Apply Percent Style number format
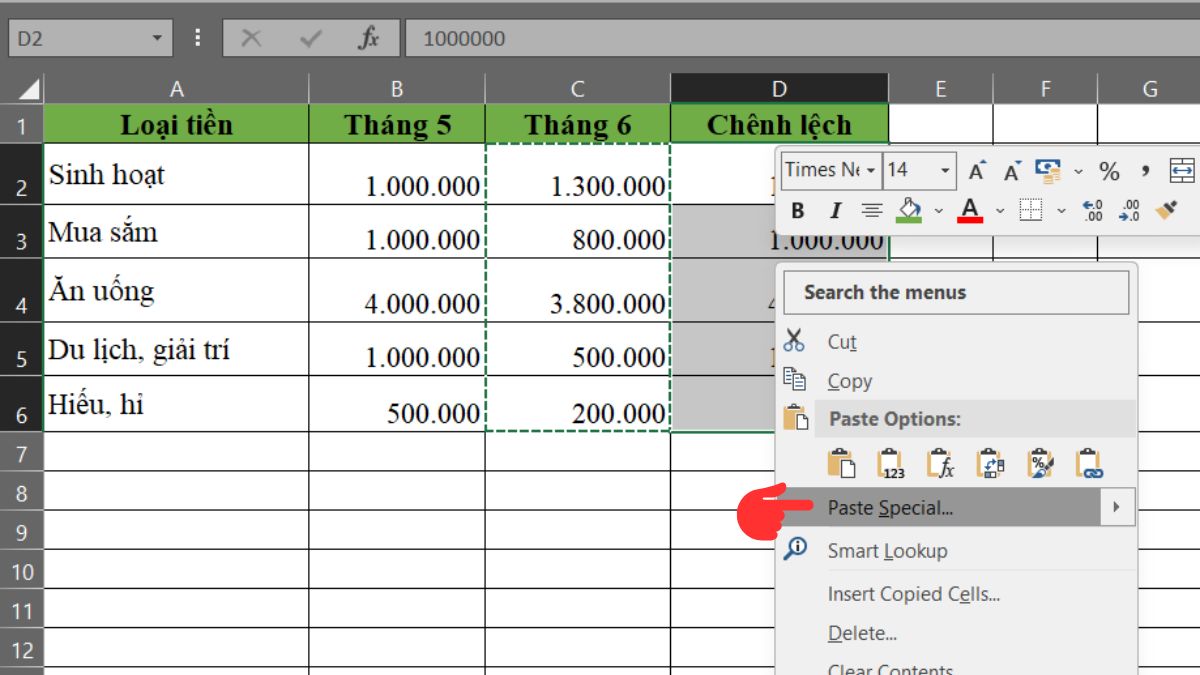The width and height of the screenshot is (1200, 675). 1110,172
